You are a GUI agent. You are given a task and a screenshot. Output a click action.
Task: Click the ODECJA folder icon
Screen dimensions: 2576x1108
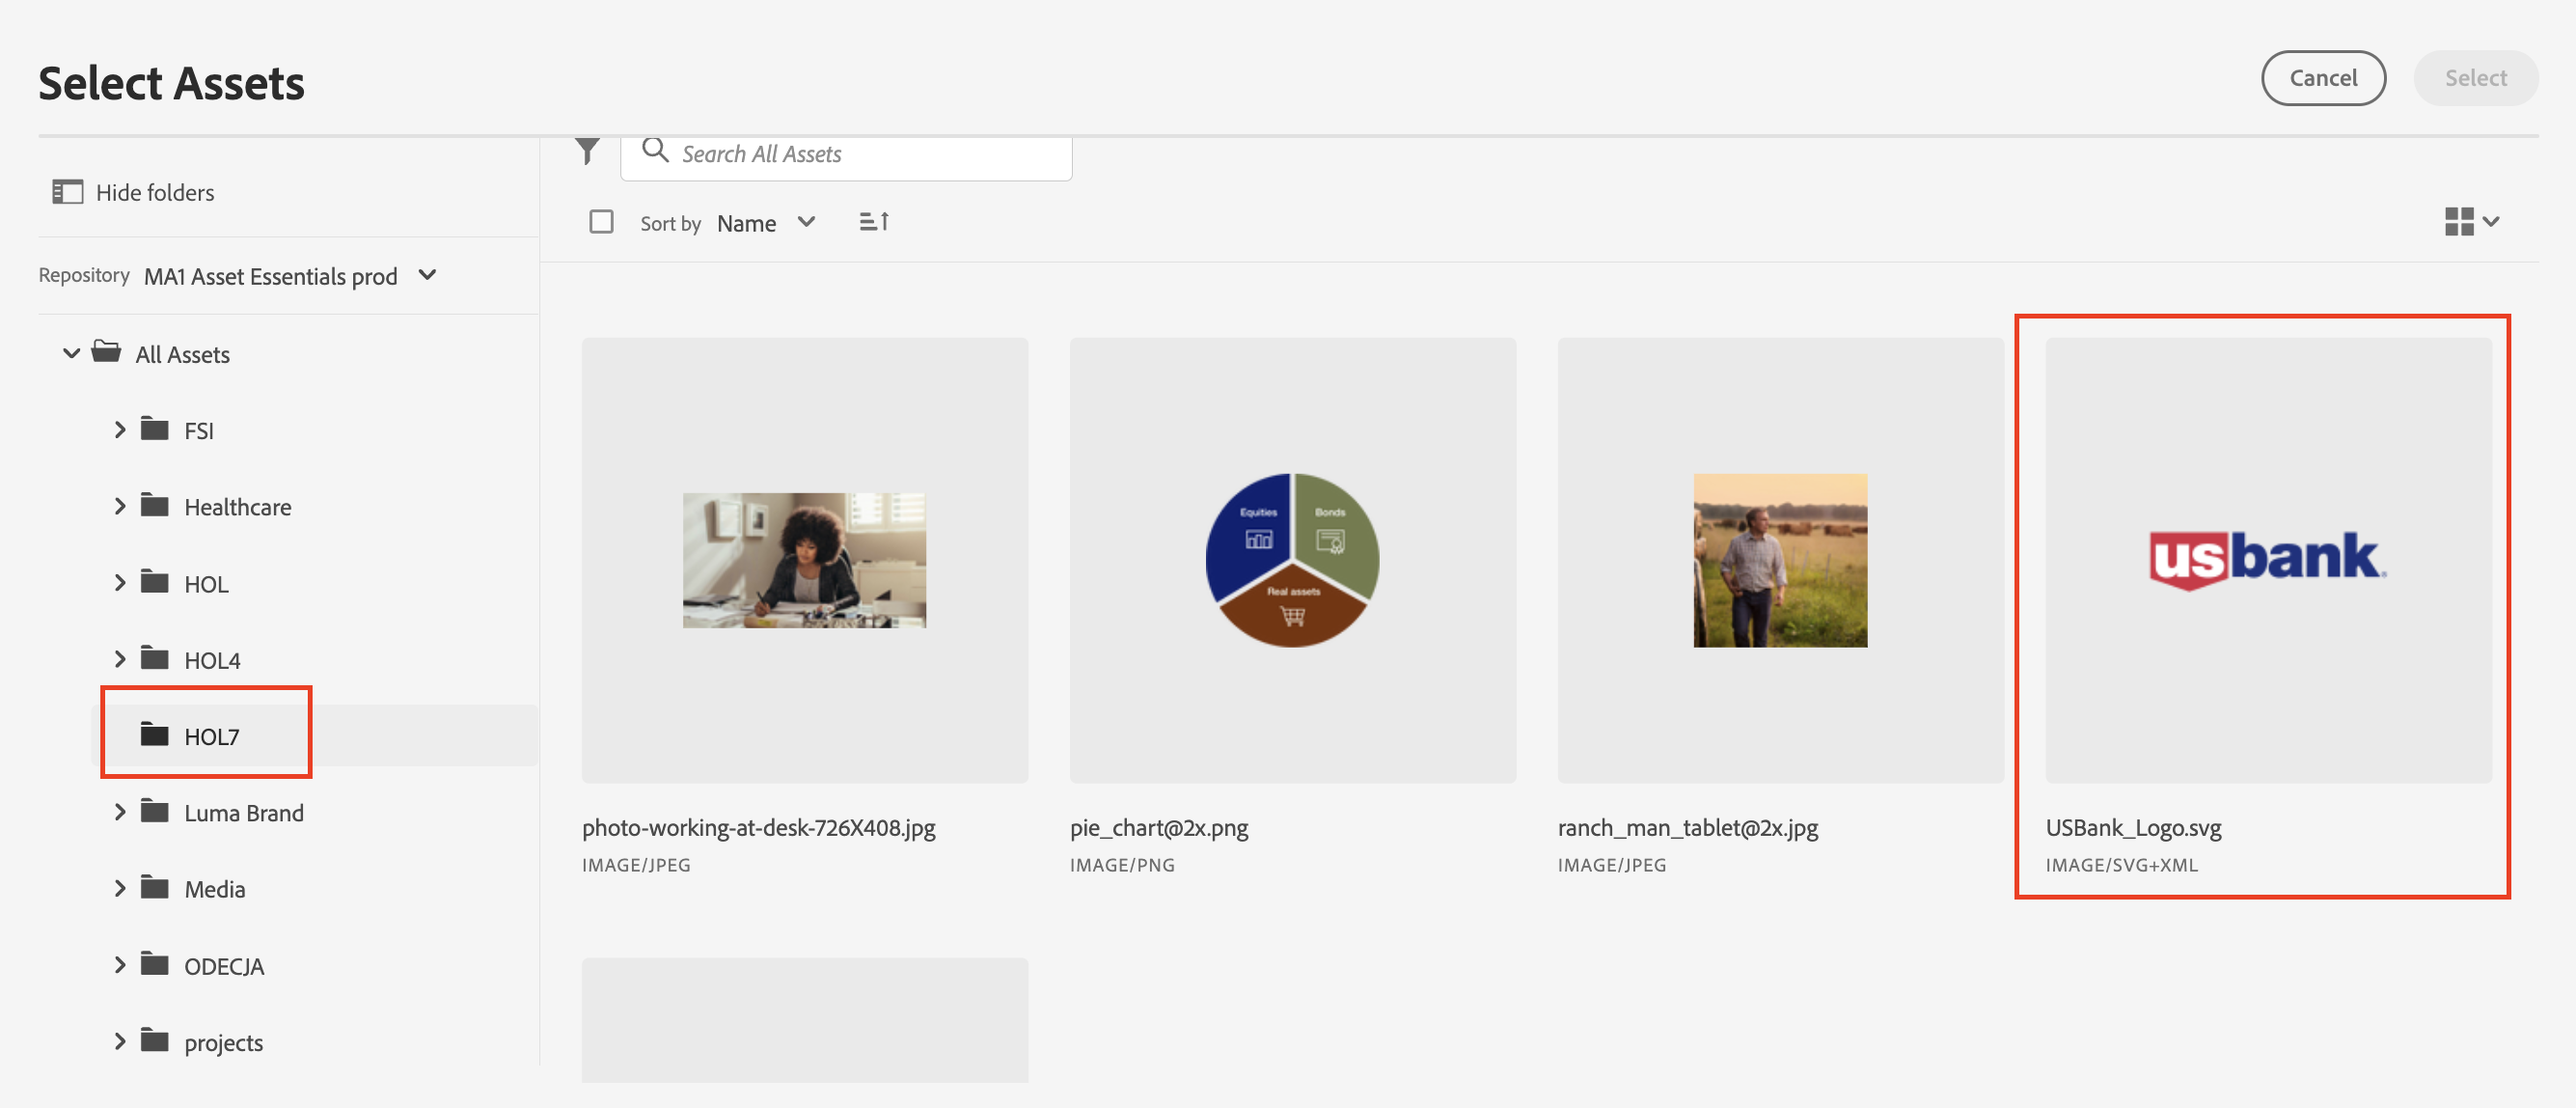pos(154,964)
